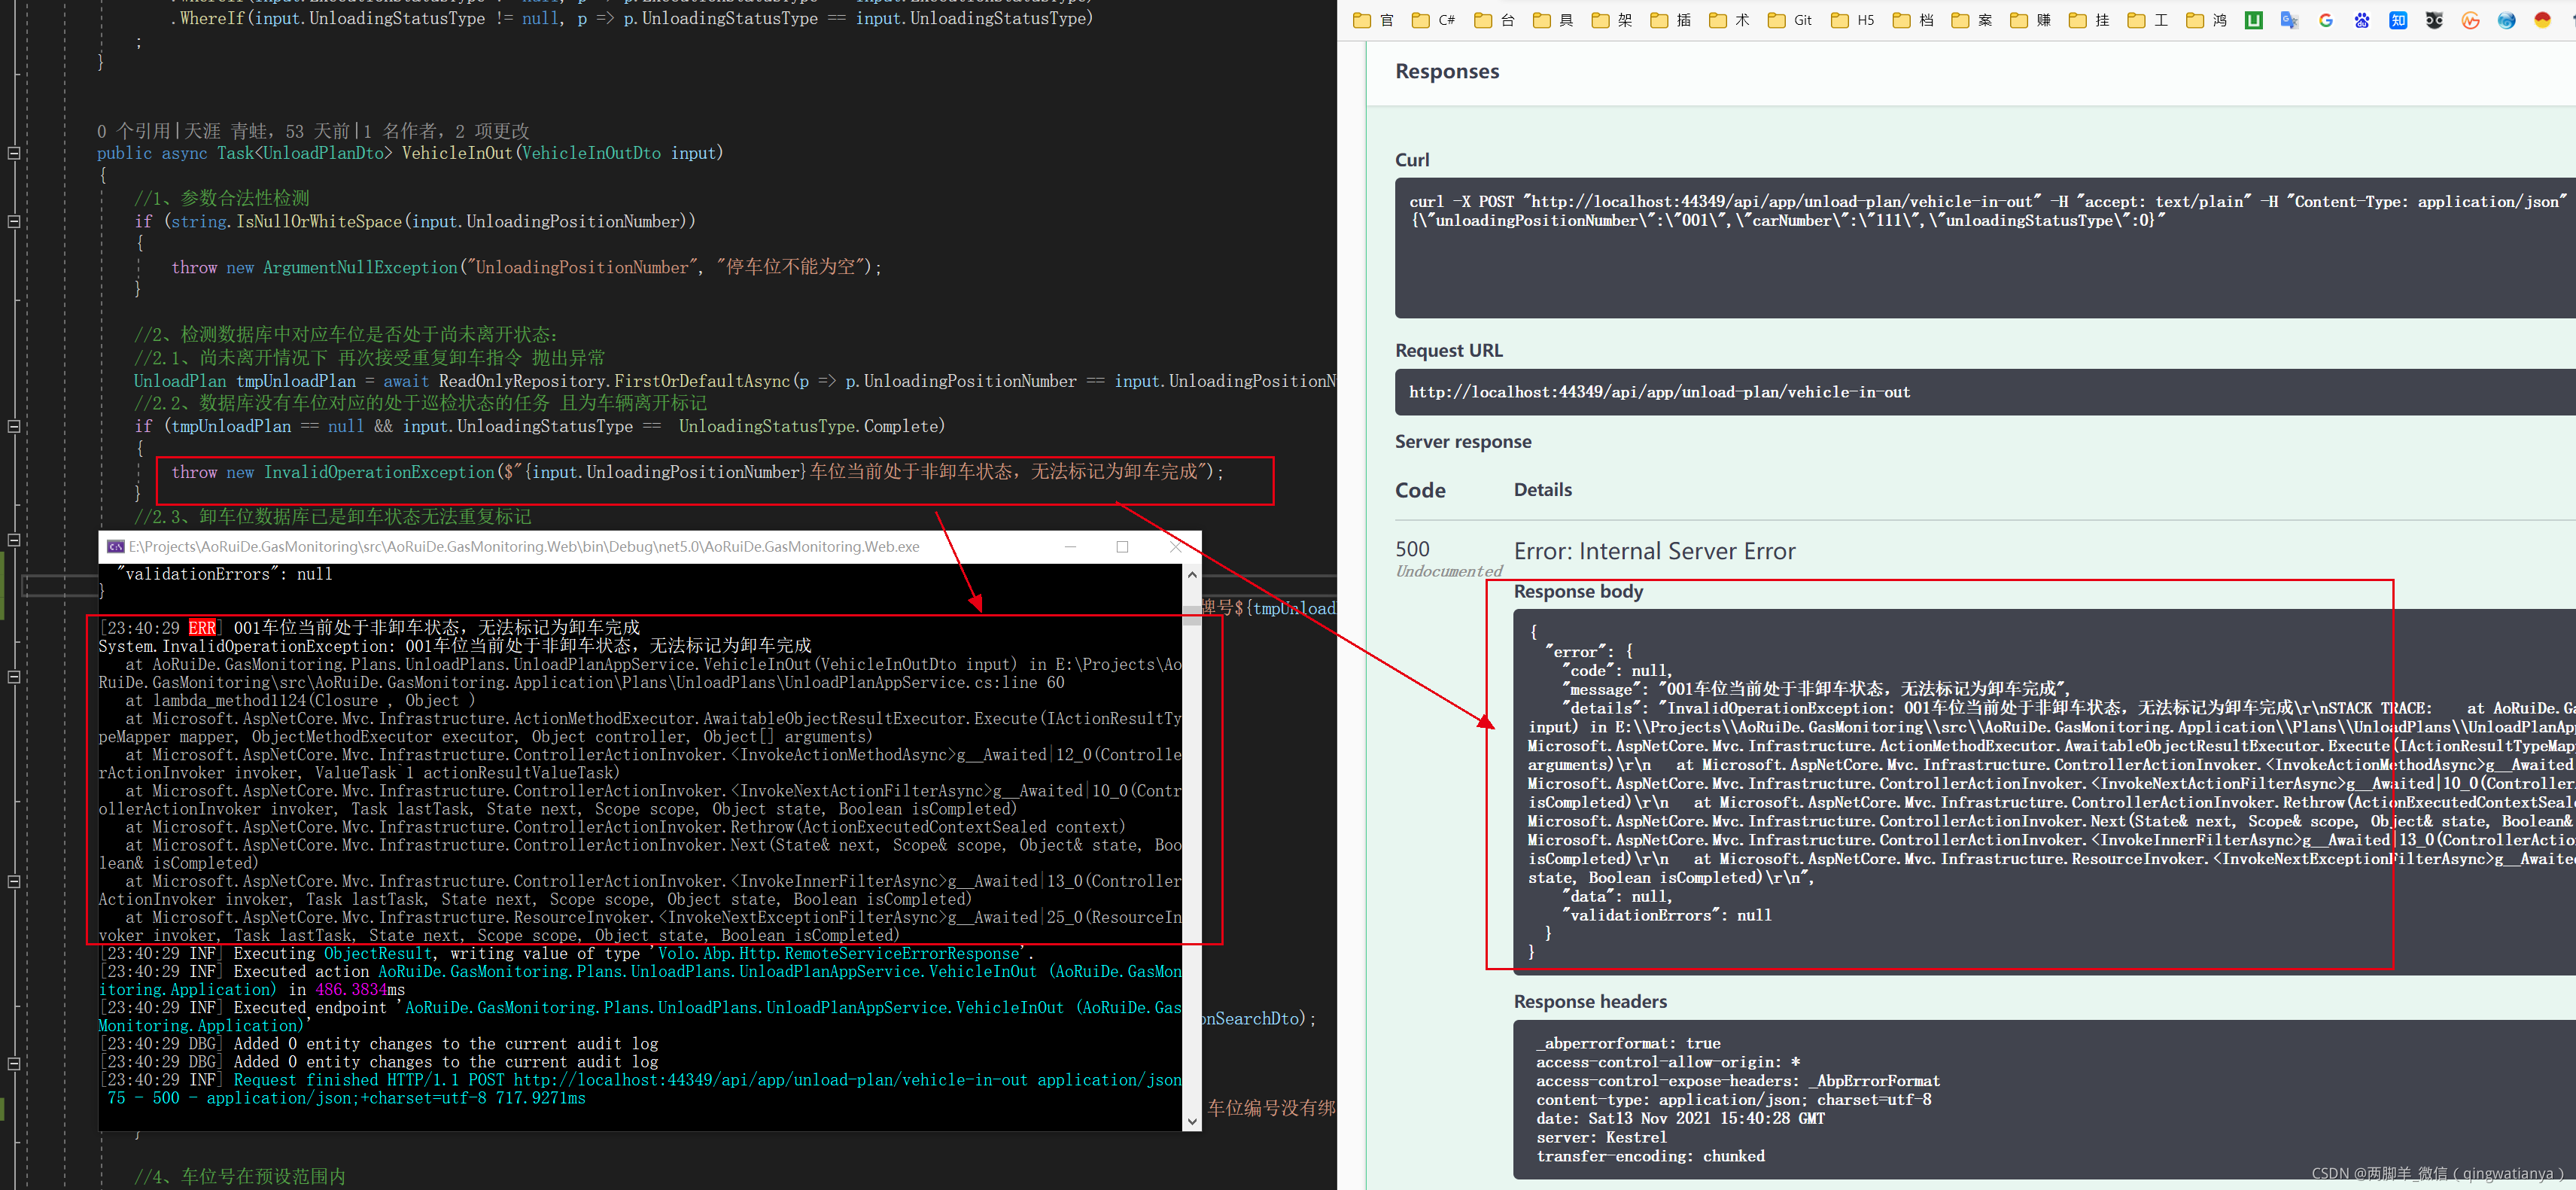Open the C# bookmark folder

click(x=1433, y=20)
